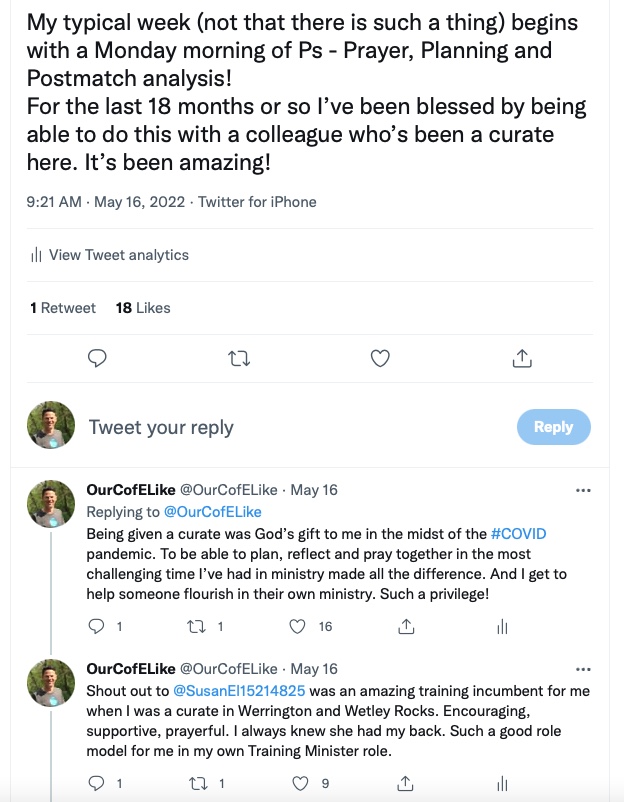Open more options on the Shout out tweet
Viewport: 624px width, 802px height.
tap(584, 669)
